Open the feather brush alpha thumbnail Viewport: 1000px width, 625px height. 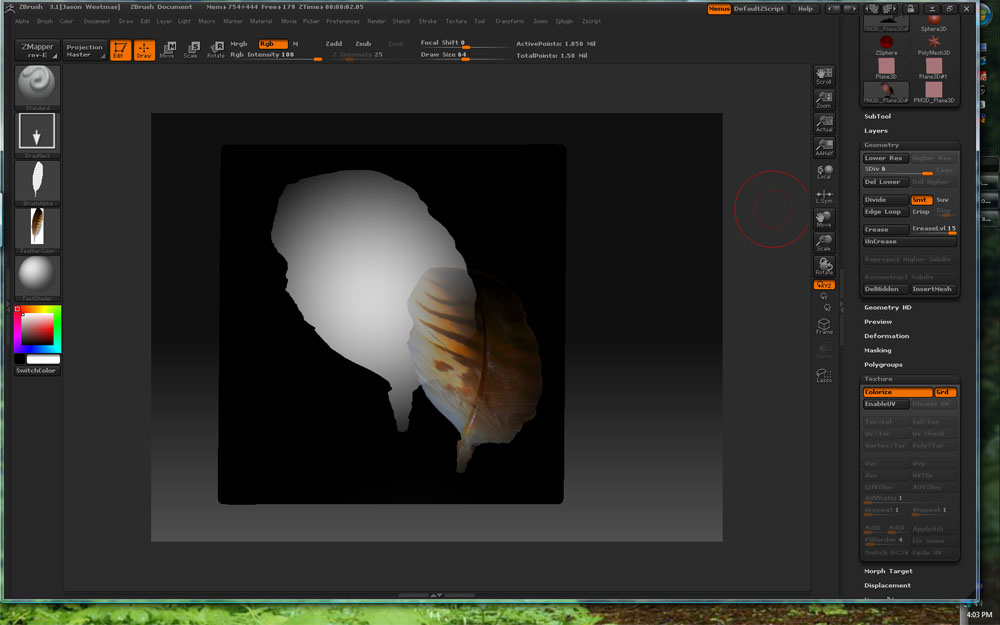click(x=37, y=182)
